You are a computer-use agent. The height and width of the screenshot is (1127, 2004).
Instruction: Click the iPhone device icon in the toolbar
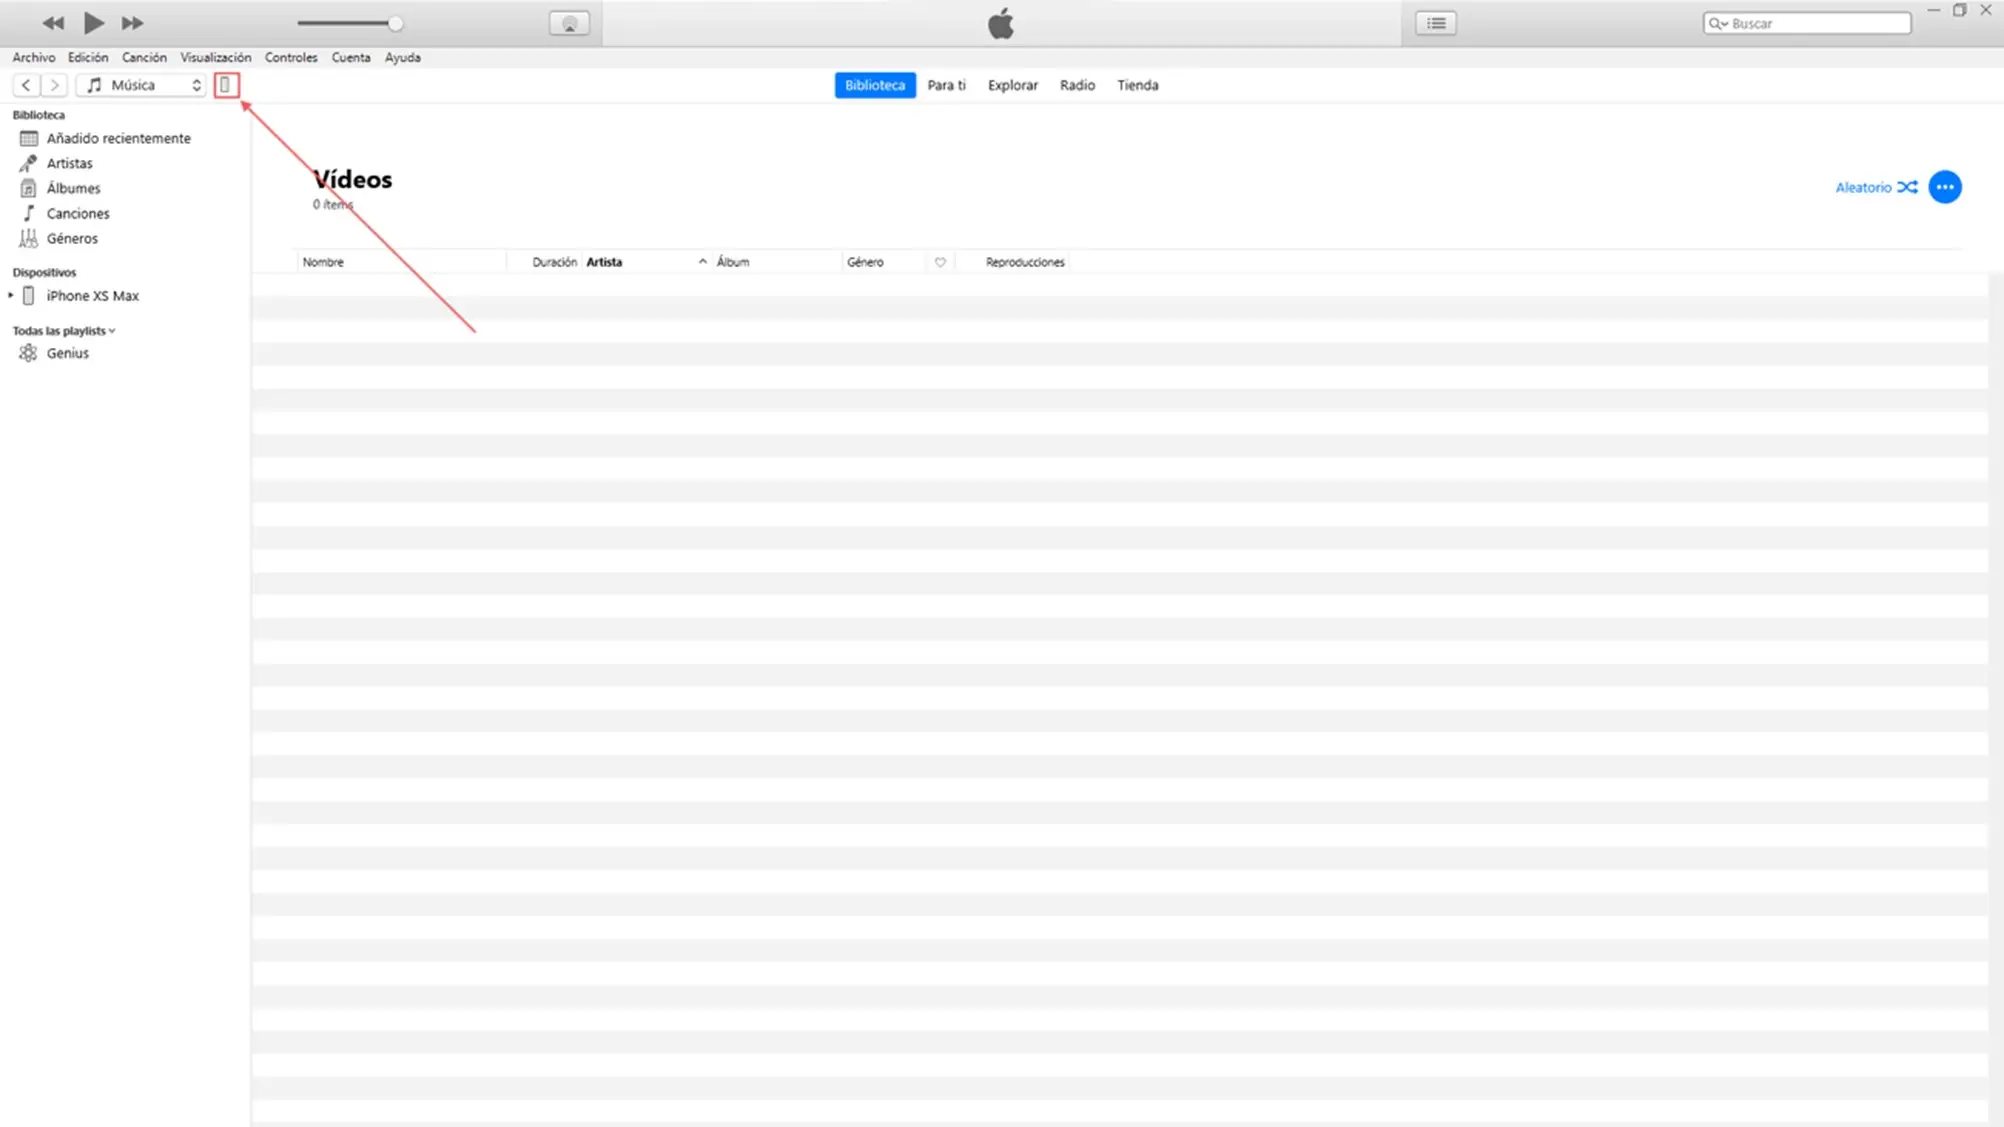click(x=226, y=85)
